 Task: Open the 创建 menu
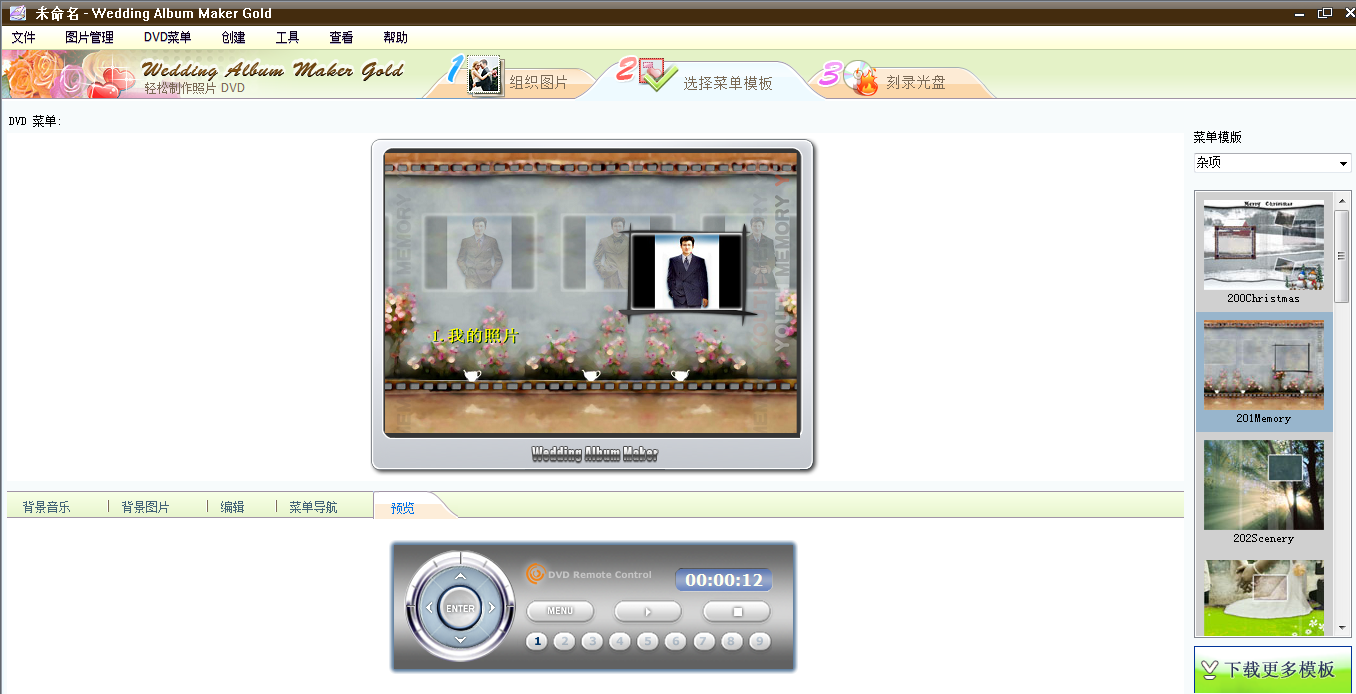pyautogui.click(x=233, y=38)
